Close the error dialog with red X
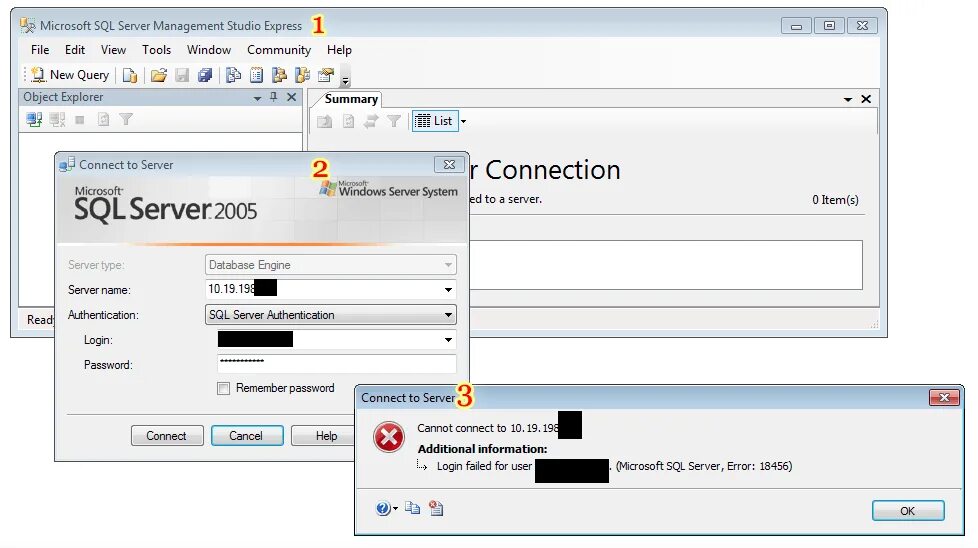978x548 pixels. [944, 398]
